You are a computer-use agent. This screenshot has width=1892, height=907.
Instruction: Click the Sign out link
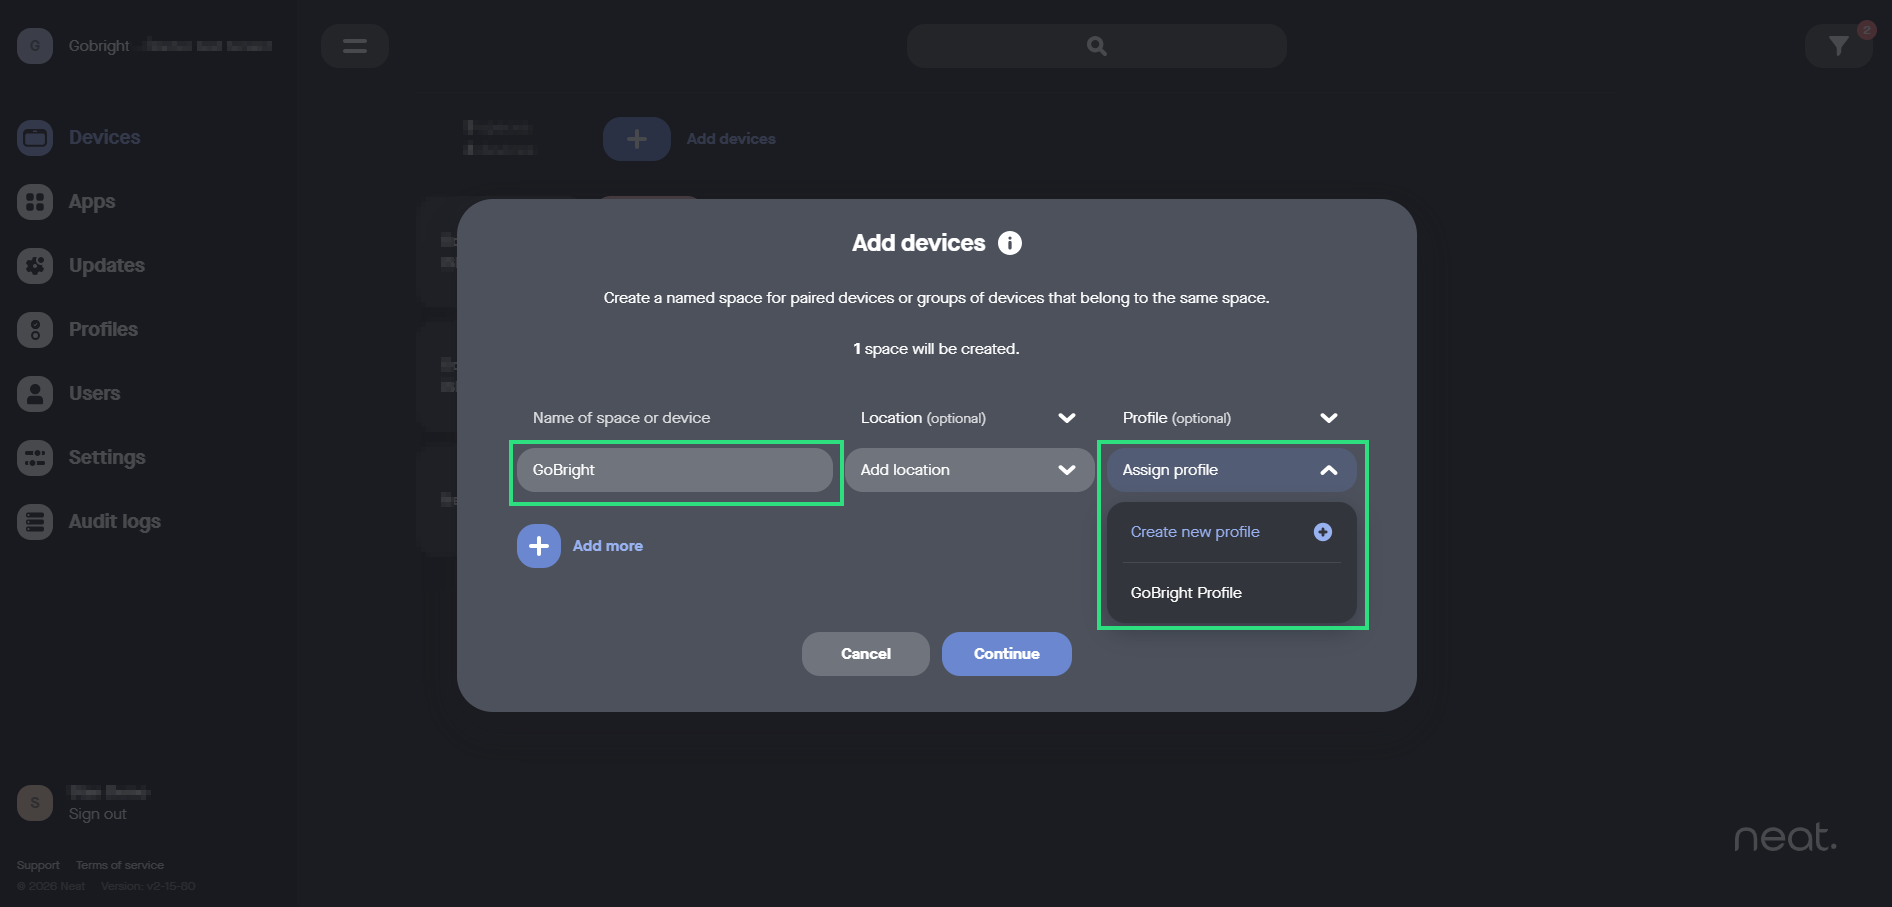coord(97,814)
